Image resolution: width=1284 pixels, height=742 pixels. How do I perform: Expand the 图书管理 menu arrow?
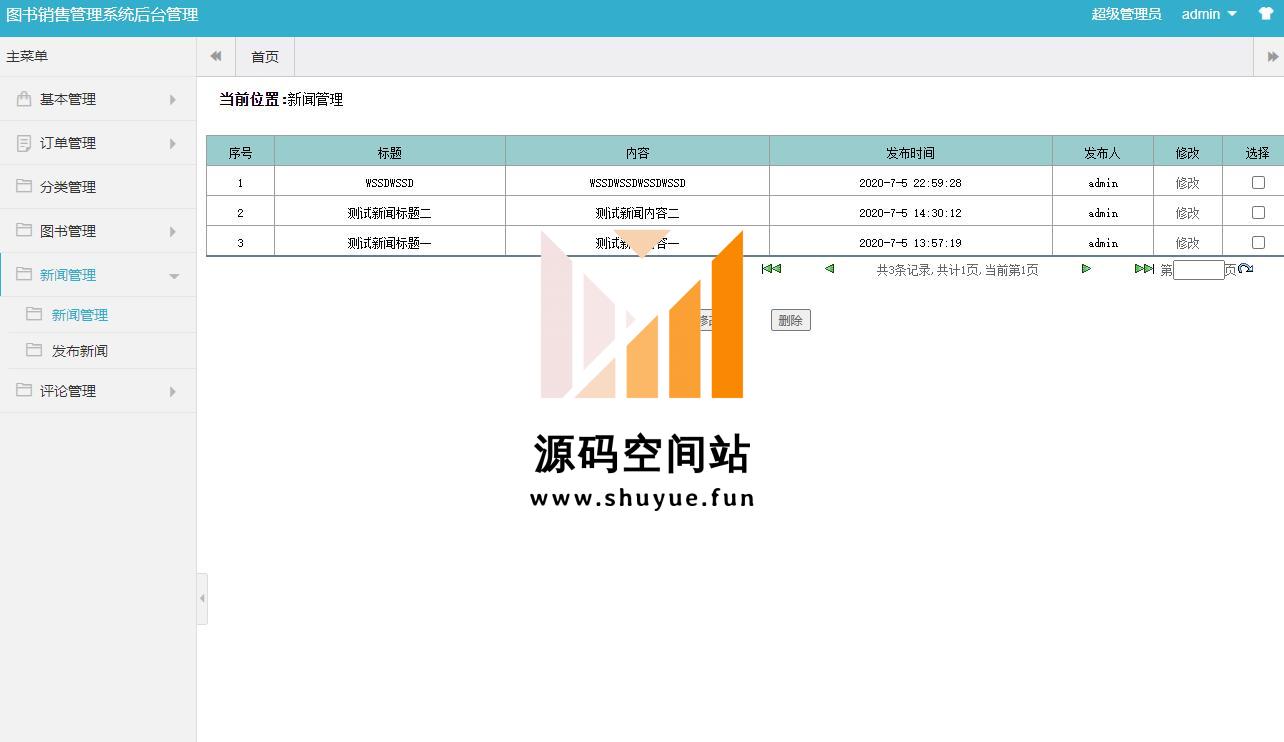[172, 231]
